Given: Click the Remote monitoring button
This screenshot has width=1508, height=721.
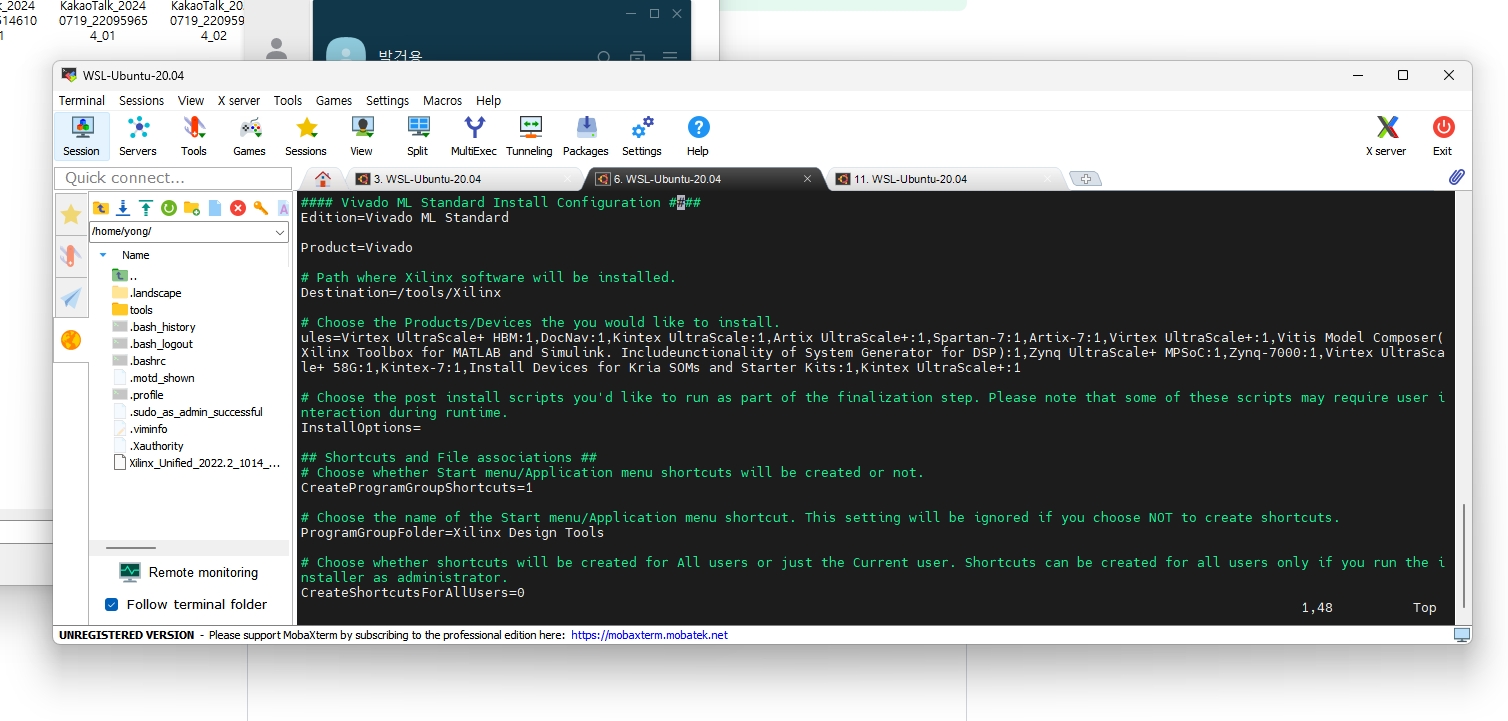Looking at the screenshot, I should [x=188, y=572].
